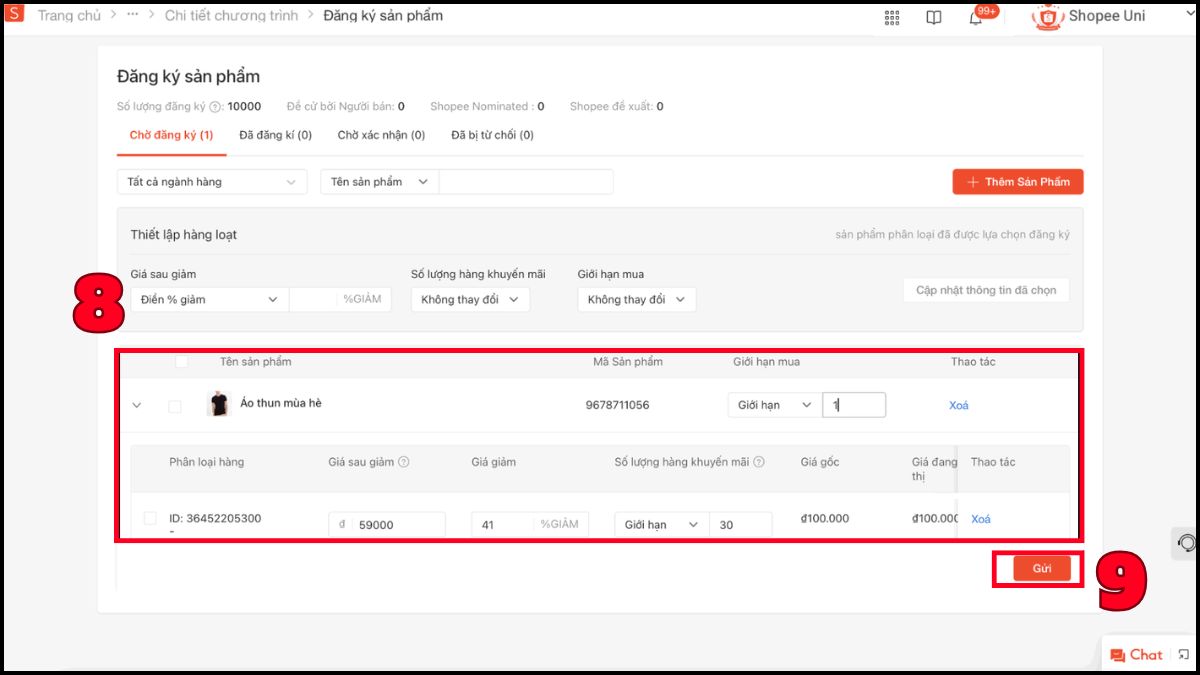Screen dimensions: 1200x675
Task: Collapse the Áo thun mùa hè row chevron
Action: [137, 406]
